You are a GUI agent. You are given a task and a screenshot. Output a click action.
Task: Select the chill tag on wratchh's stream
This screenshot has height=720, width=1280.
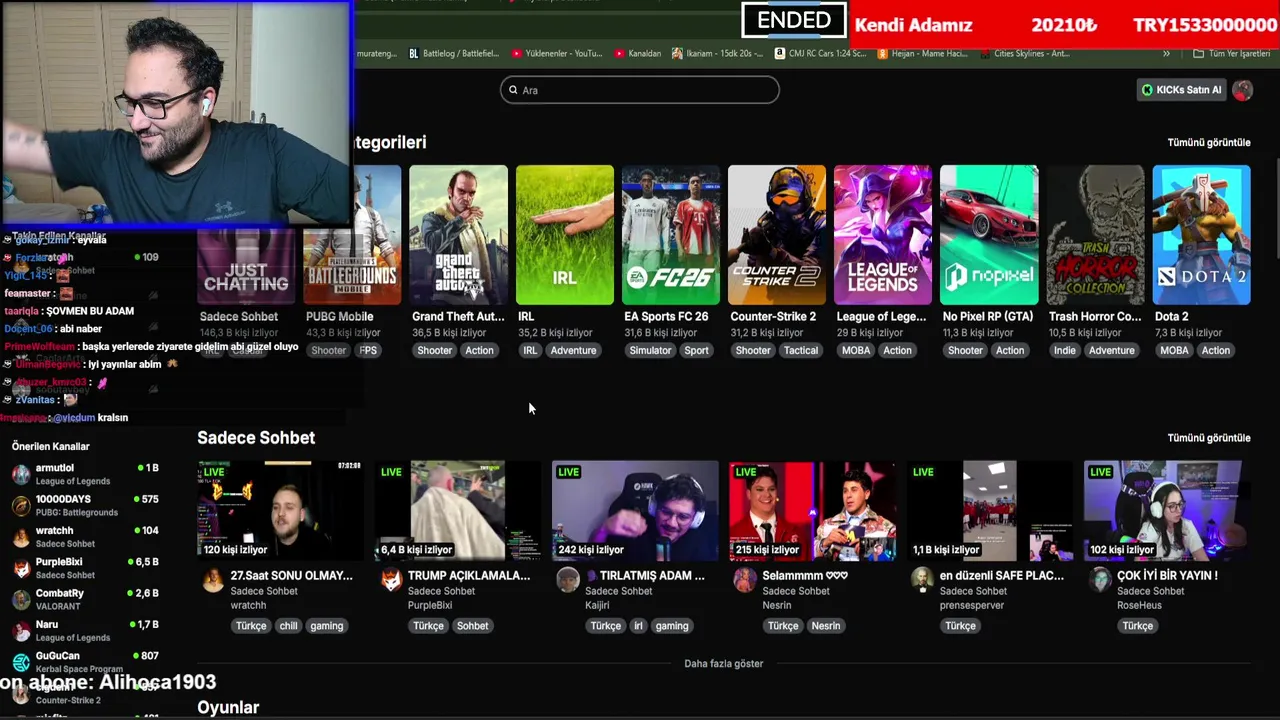coord(288,626)
